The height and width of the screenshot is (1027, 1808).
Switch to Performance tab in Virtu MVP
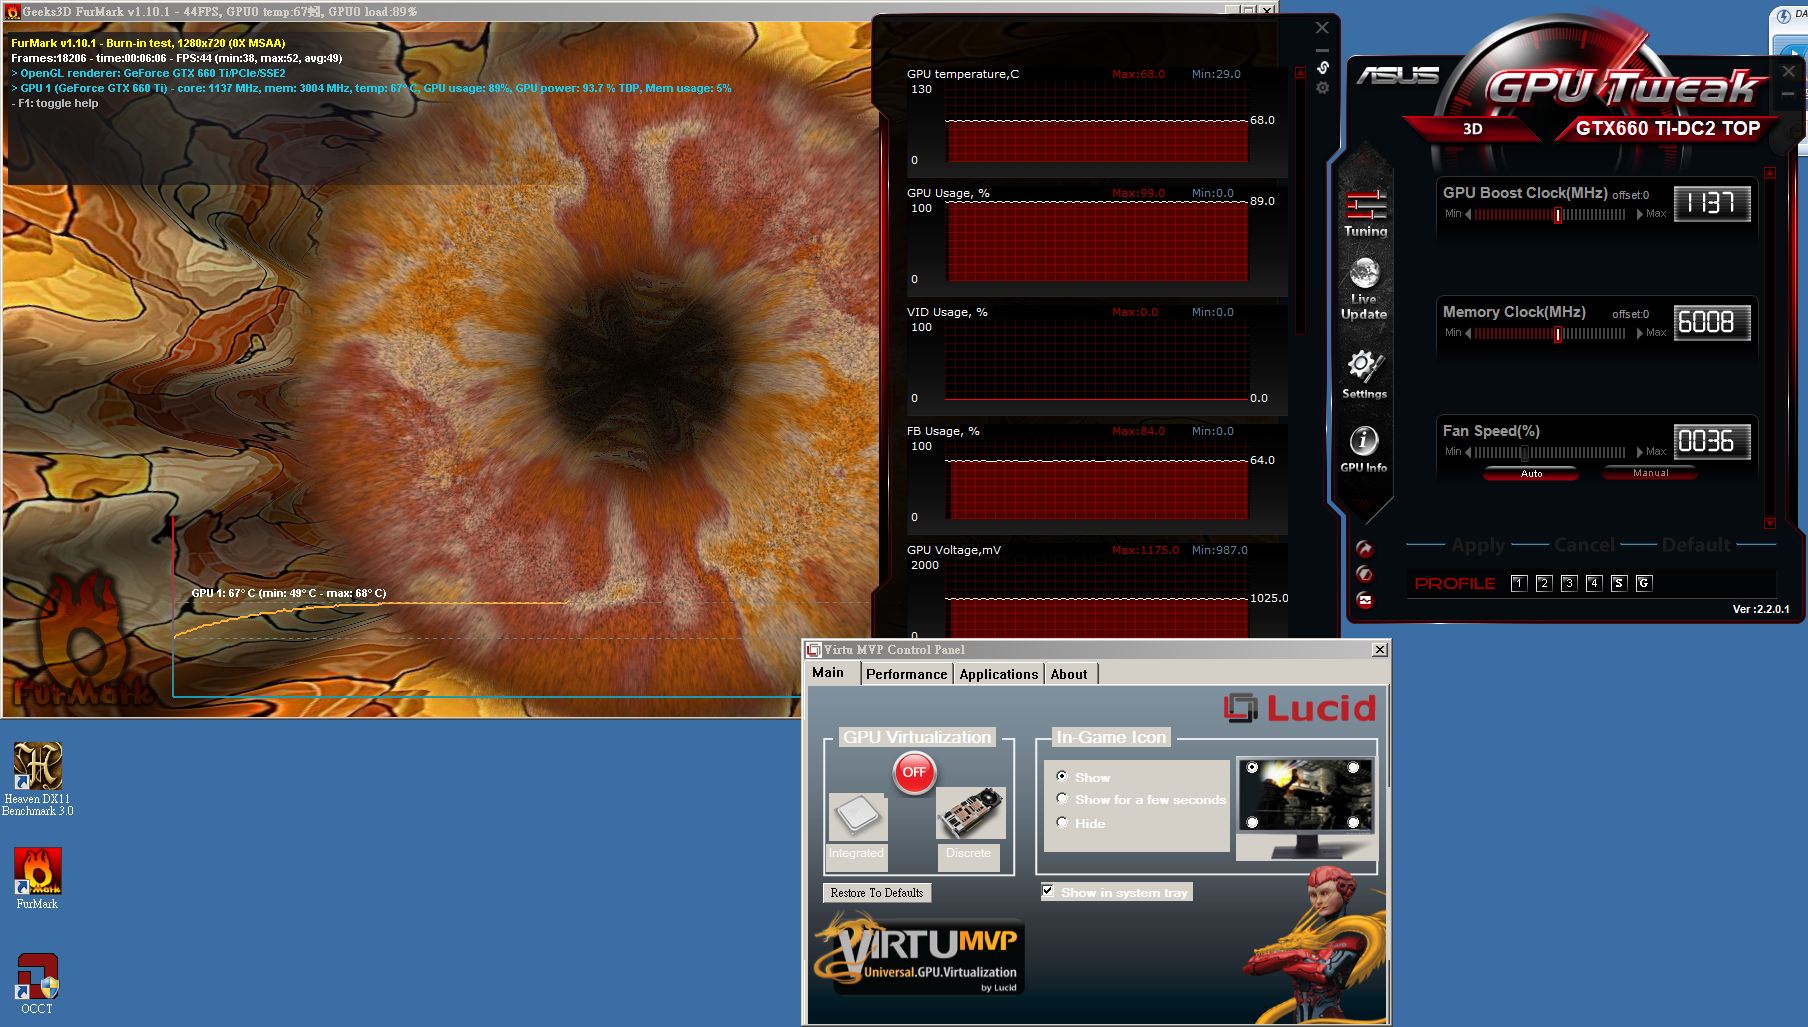point(906,674)
